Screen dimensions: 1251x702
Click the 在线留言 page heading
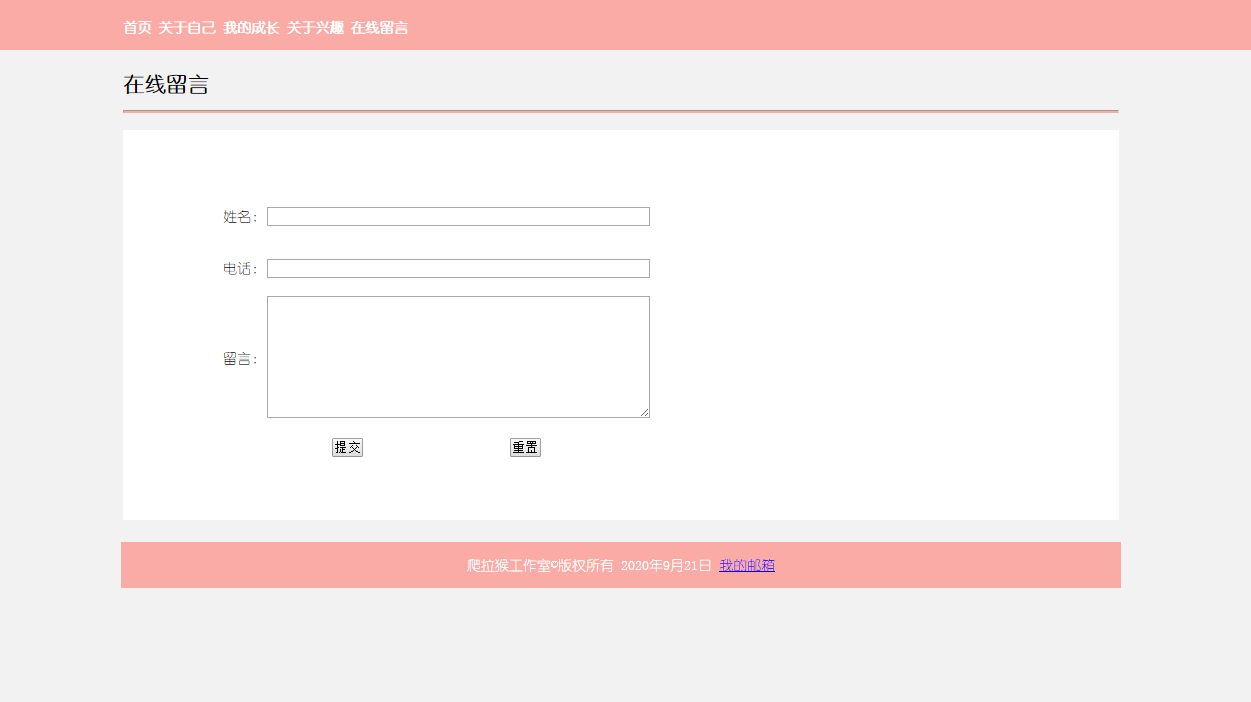[x=166, y=85]
